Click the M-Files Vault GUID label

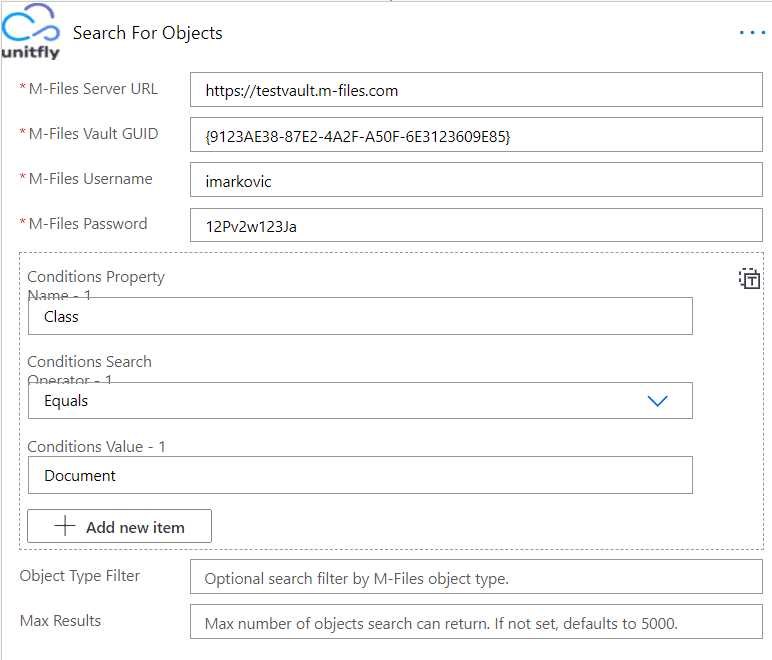[93, 134]
